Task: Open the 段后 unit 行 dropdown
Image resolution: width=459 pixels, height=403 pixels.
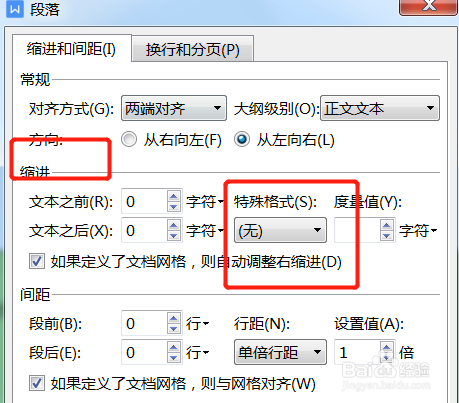Action: click(x=197, y=352)
